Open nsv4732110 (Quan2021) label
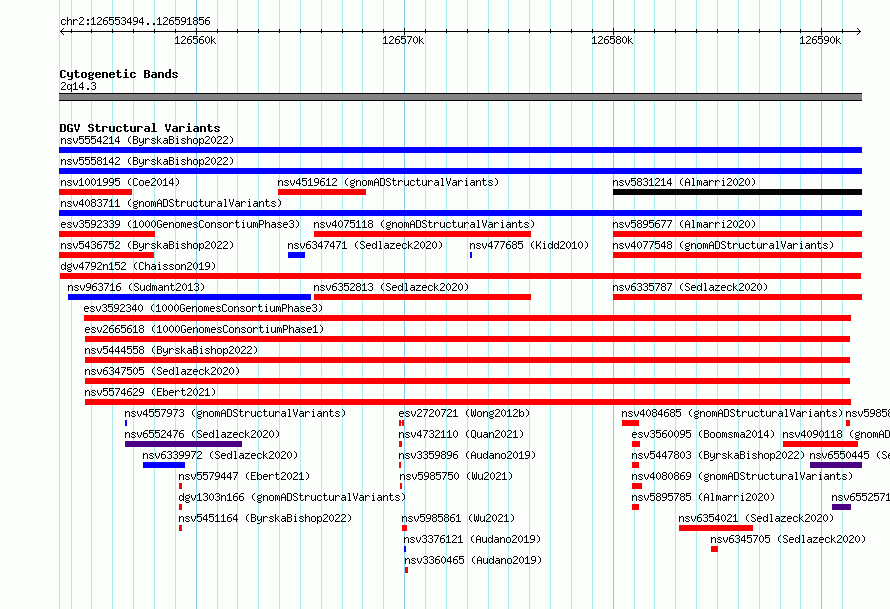 461,434
